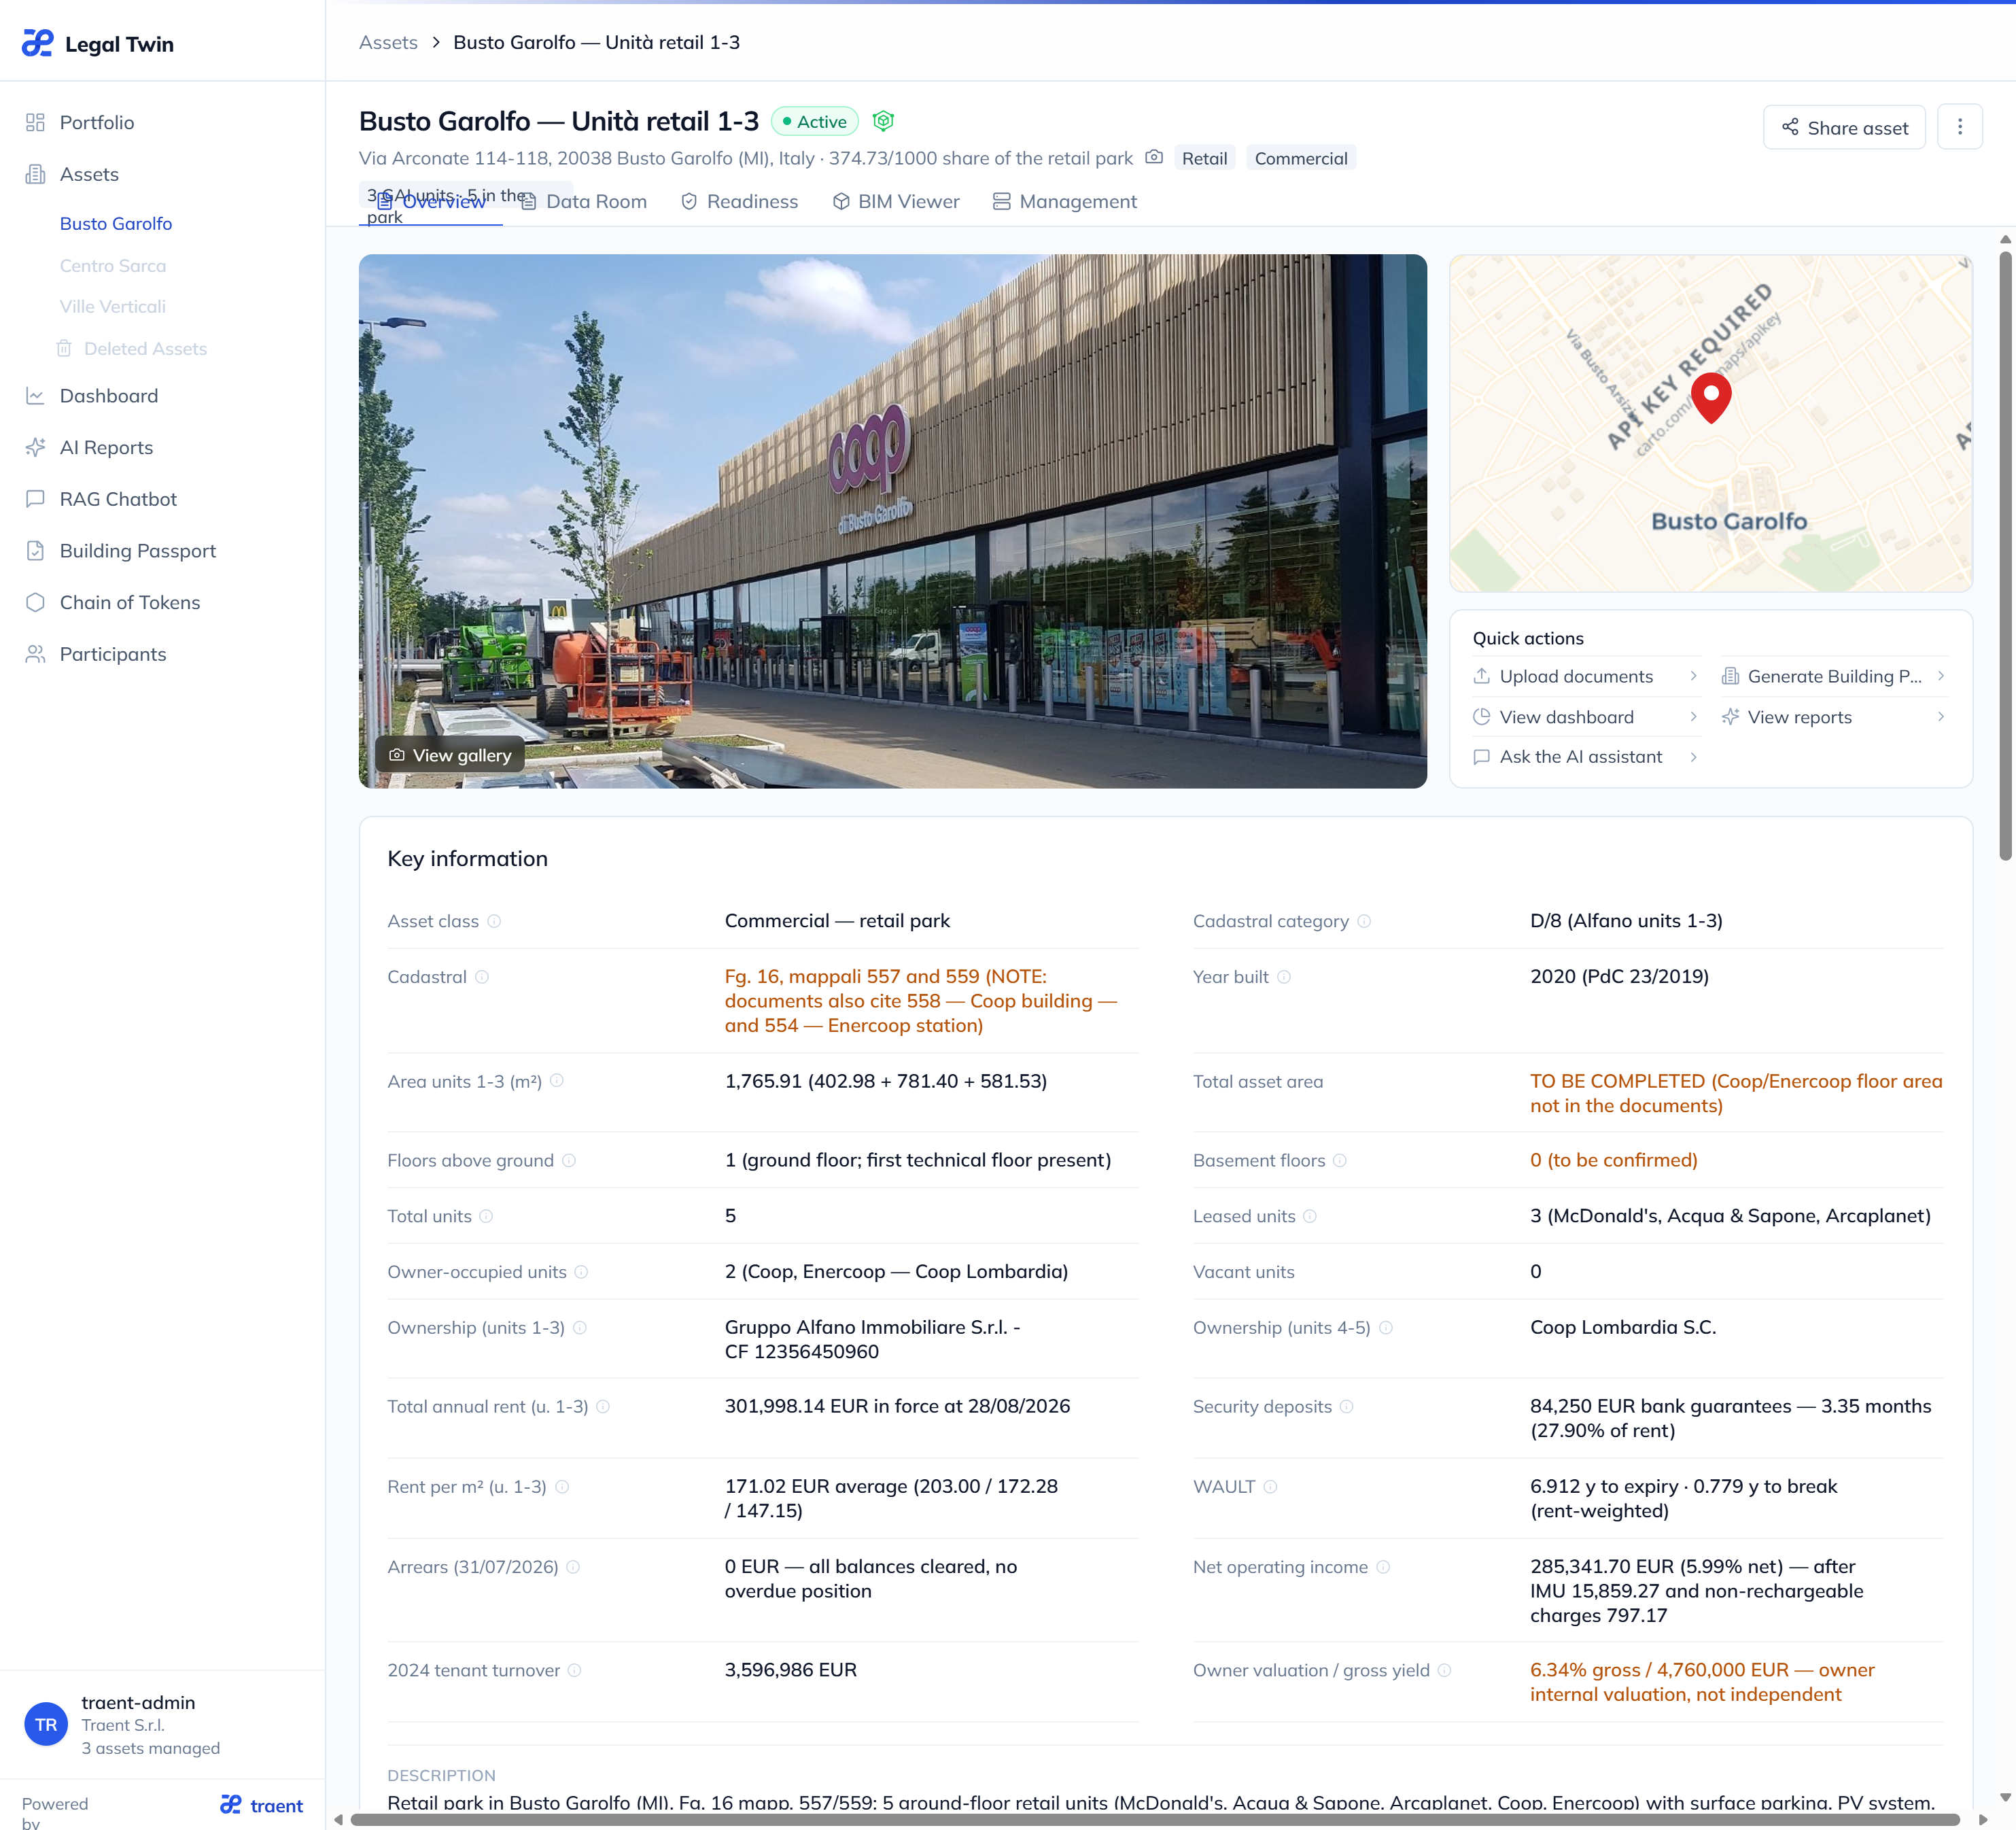The width and height of the screenshot is (2016, 1830).
Task: Click the TR user avatar
Action: click(x=46, y=1724)
